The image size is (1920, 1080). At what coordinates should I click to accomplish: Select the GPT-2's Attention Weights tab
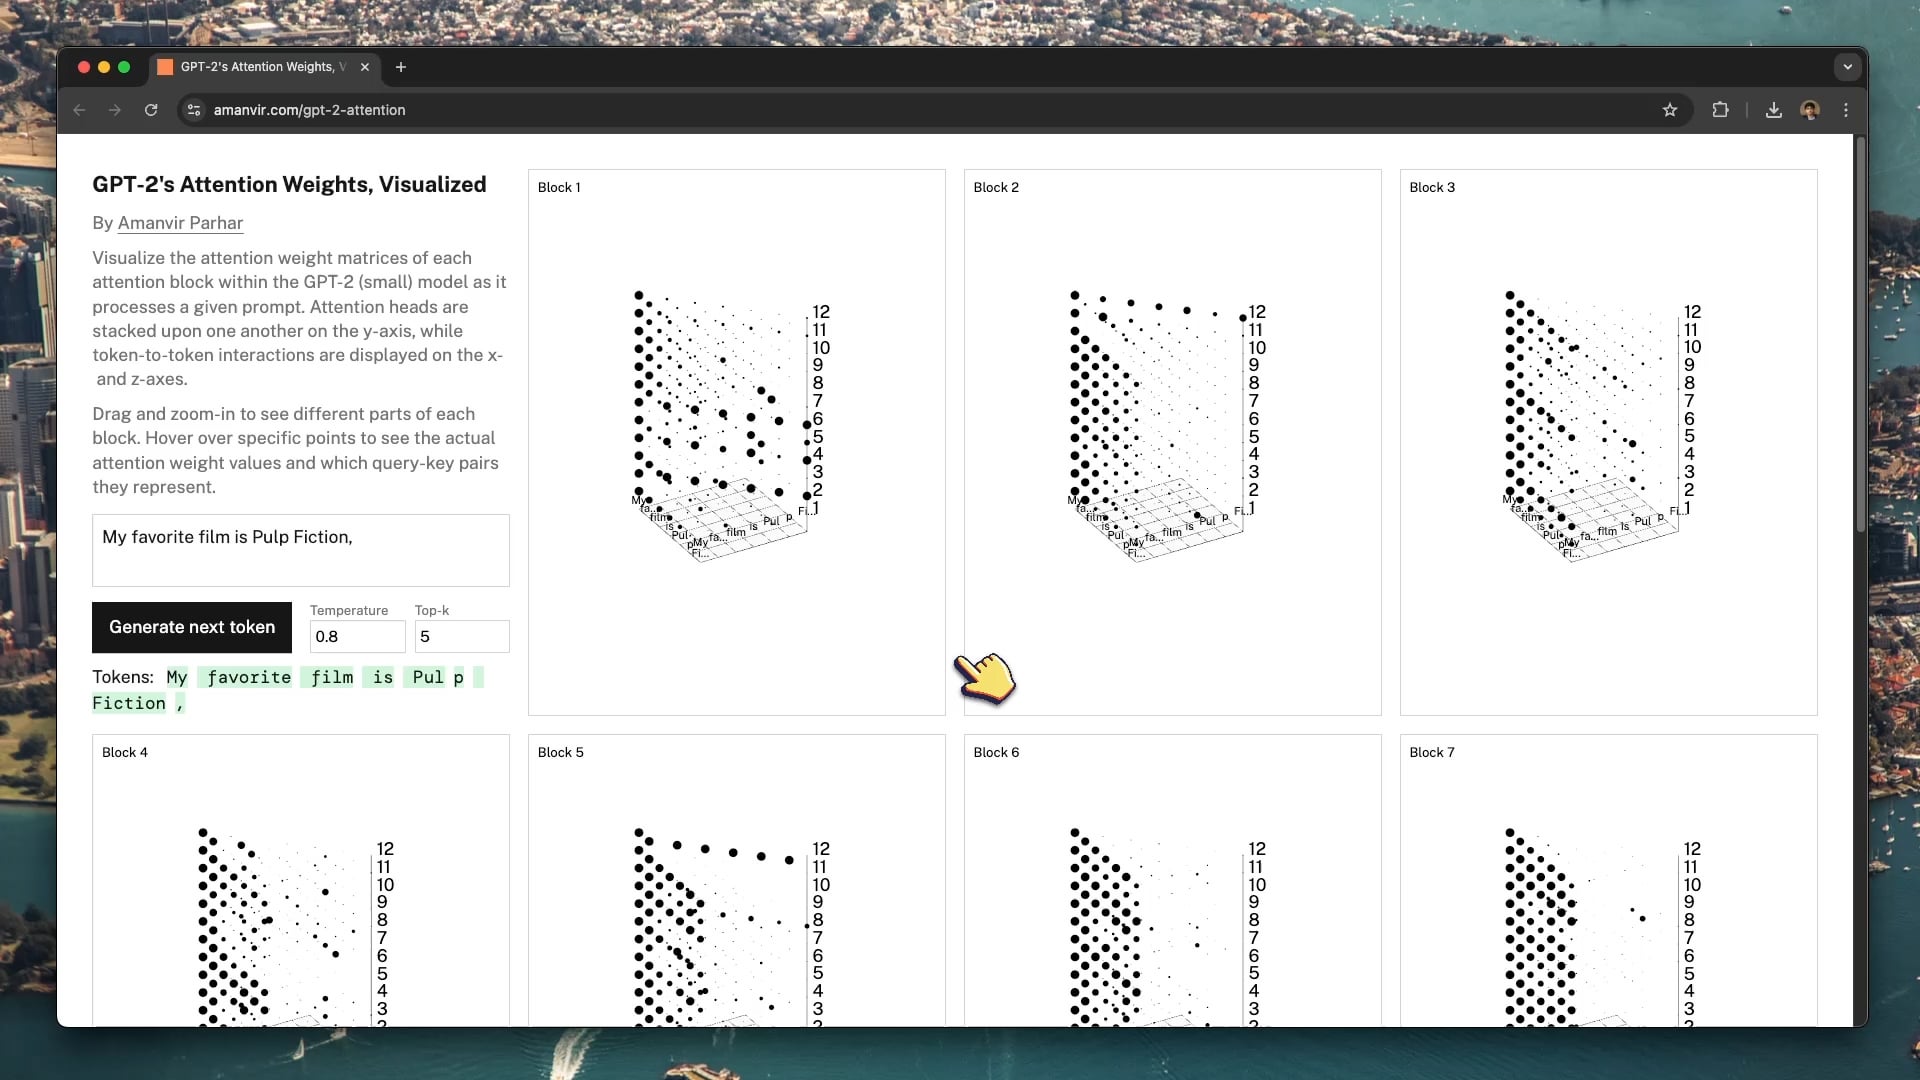tap(265, 67)
